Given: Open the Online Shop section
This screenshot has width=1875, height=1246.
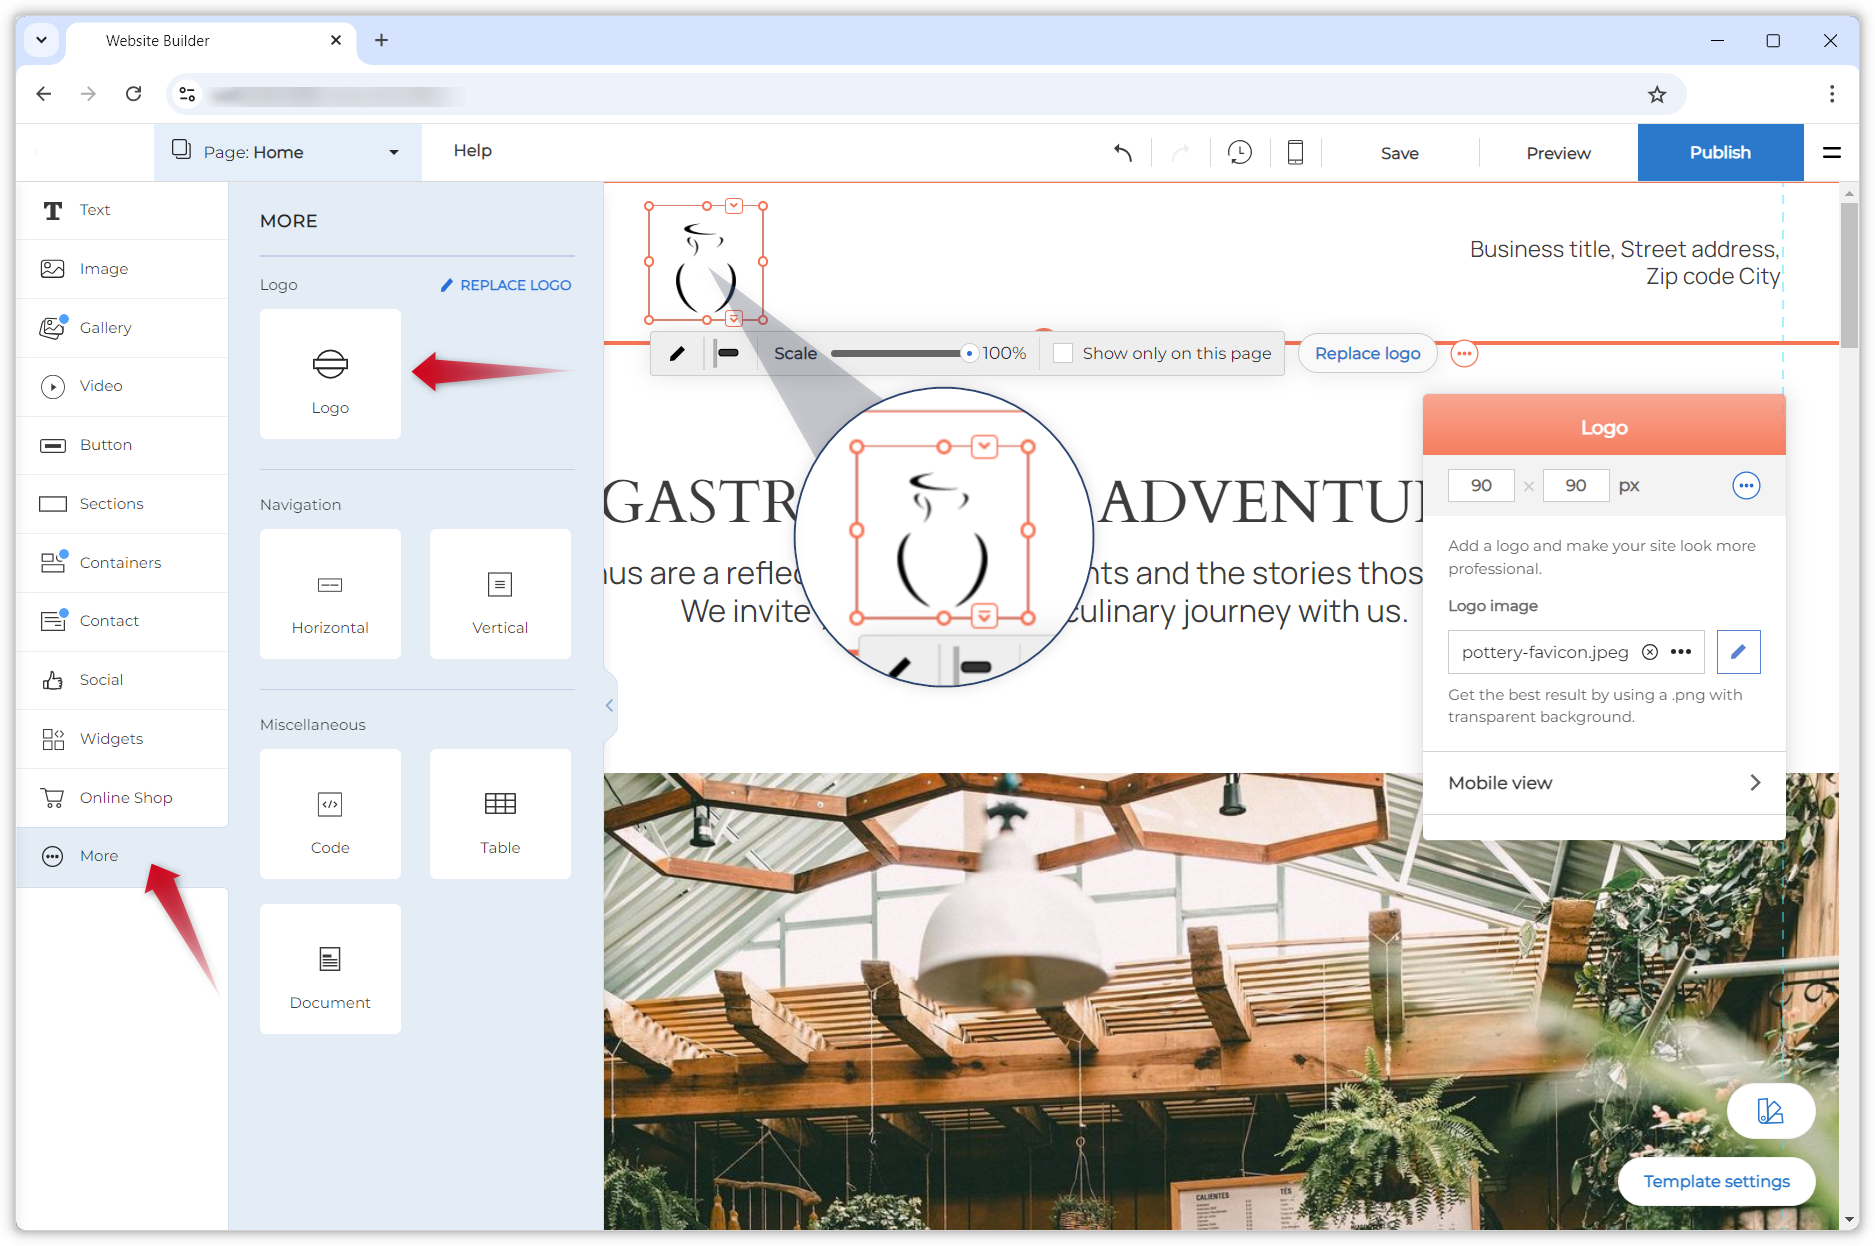Looking at the screenshot, I should (x=126, y=797).
